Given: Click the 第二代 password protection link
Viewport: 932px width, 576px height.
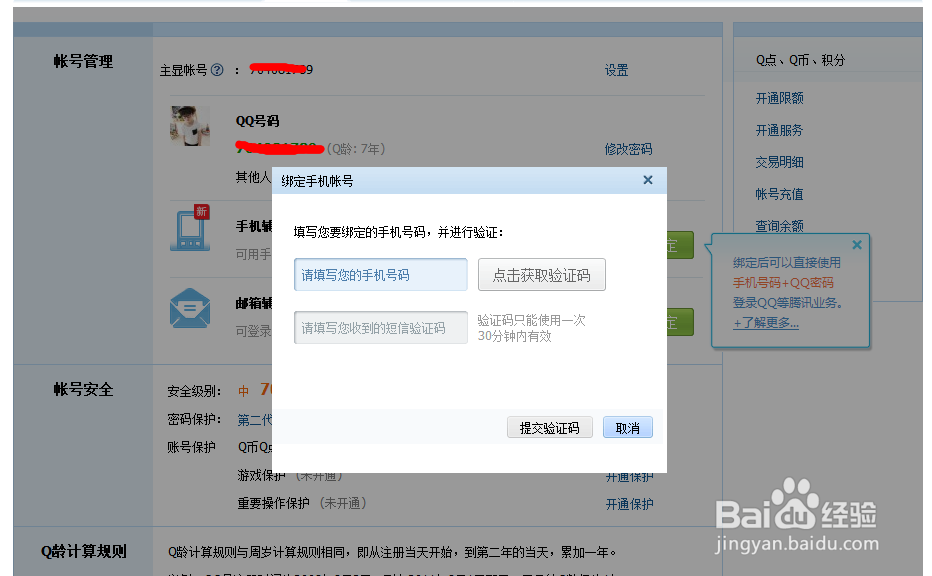Looking at the screenshot, I should (x=255, y=420).
